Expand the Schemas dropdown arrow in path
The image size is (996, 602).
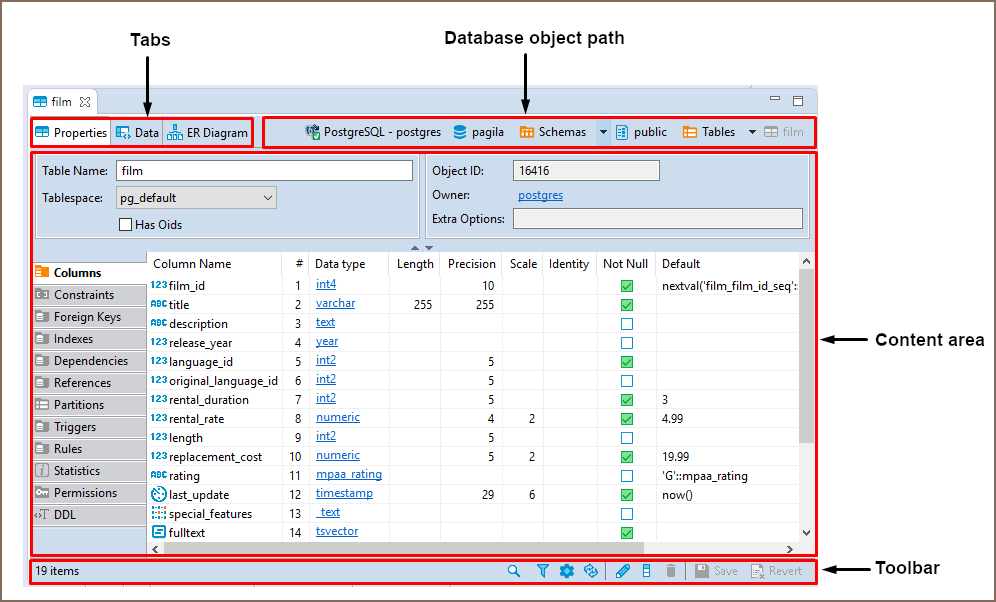click(603, 132)
